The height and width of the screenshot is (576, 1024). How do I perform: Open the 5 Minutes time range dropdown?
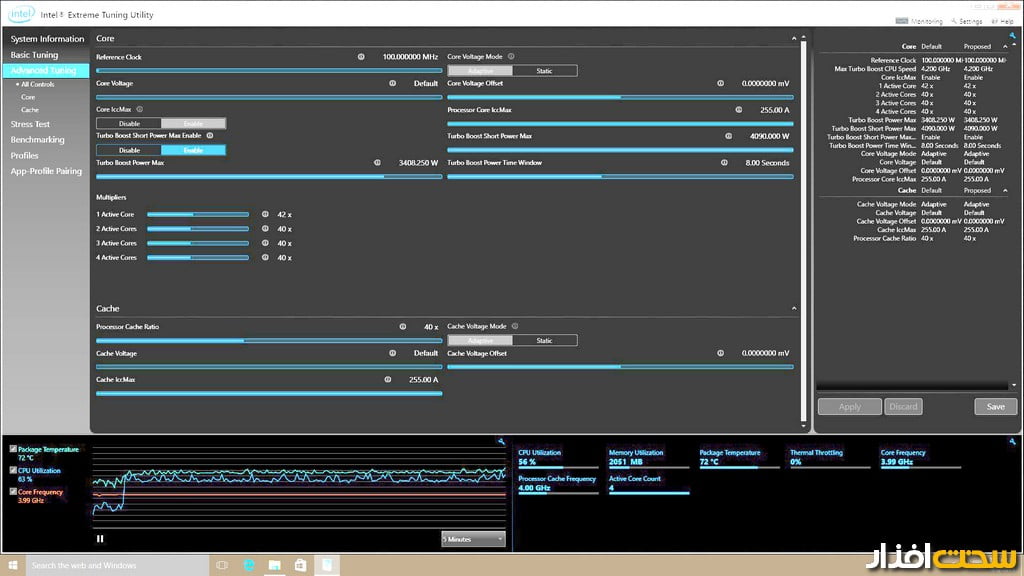click(x=473, y=539)
